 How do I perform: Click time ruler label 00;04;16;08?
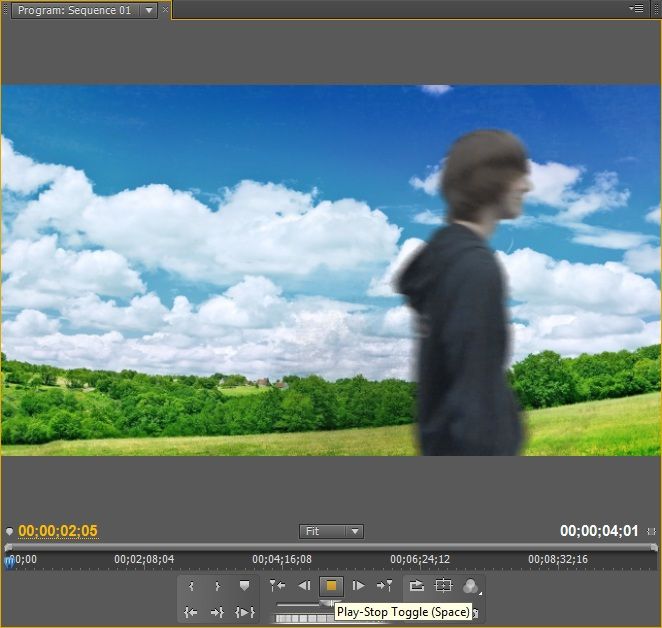point(282,559)
